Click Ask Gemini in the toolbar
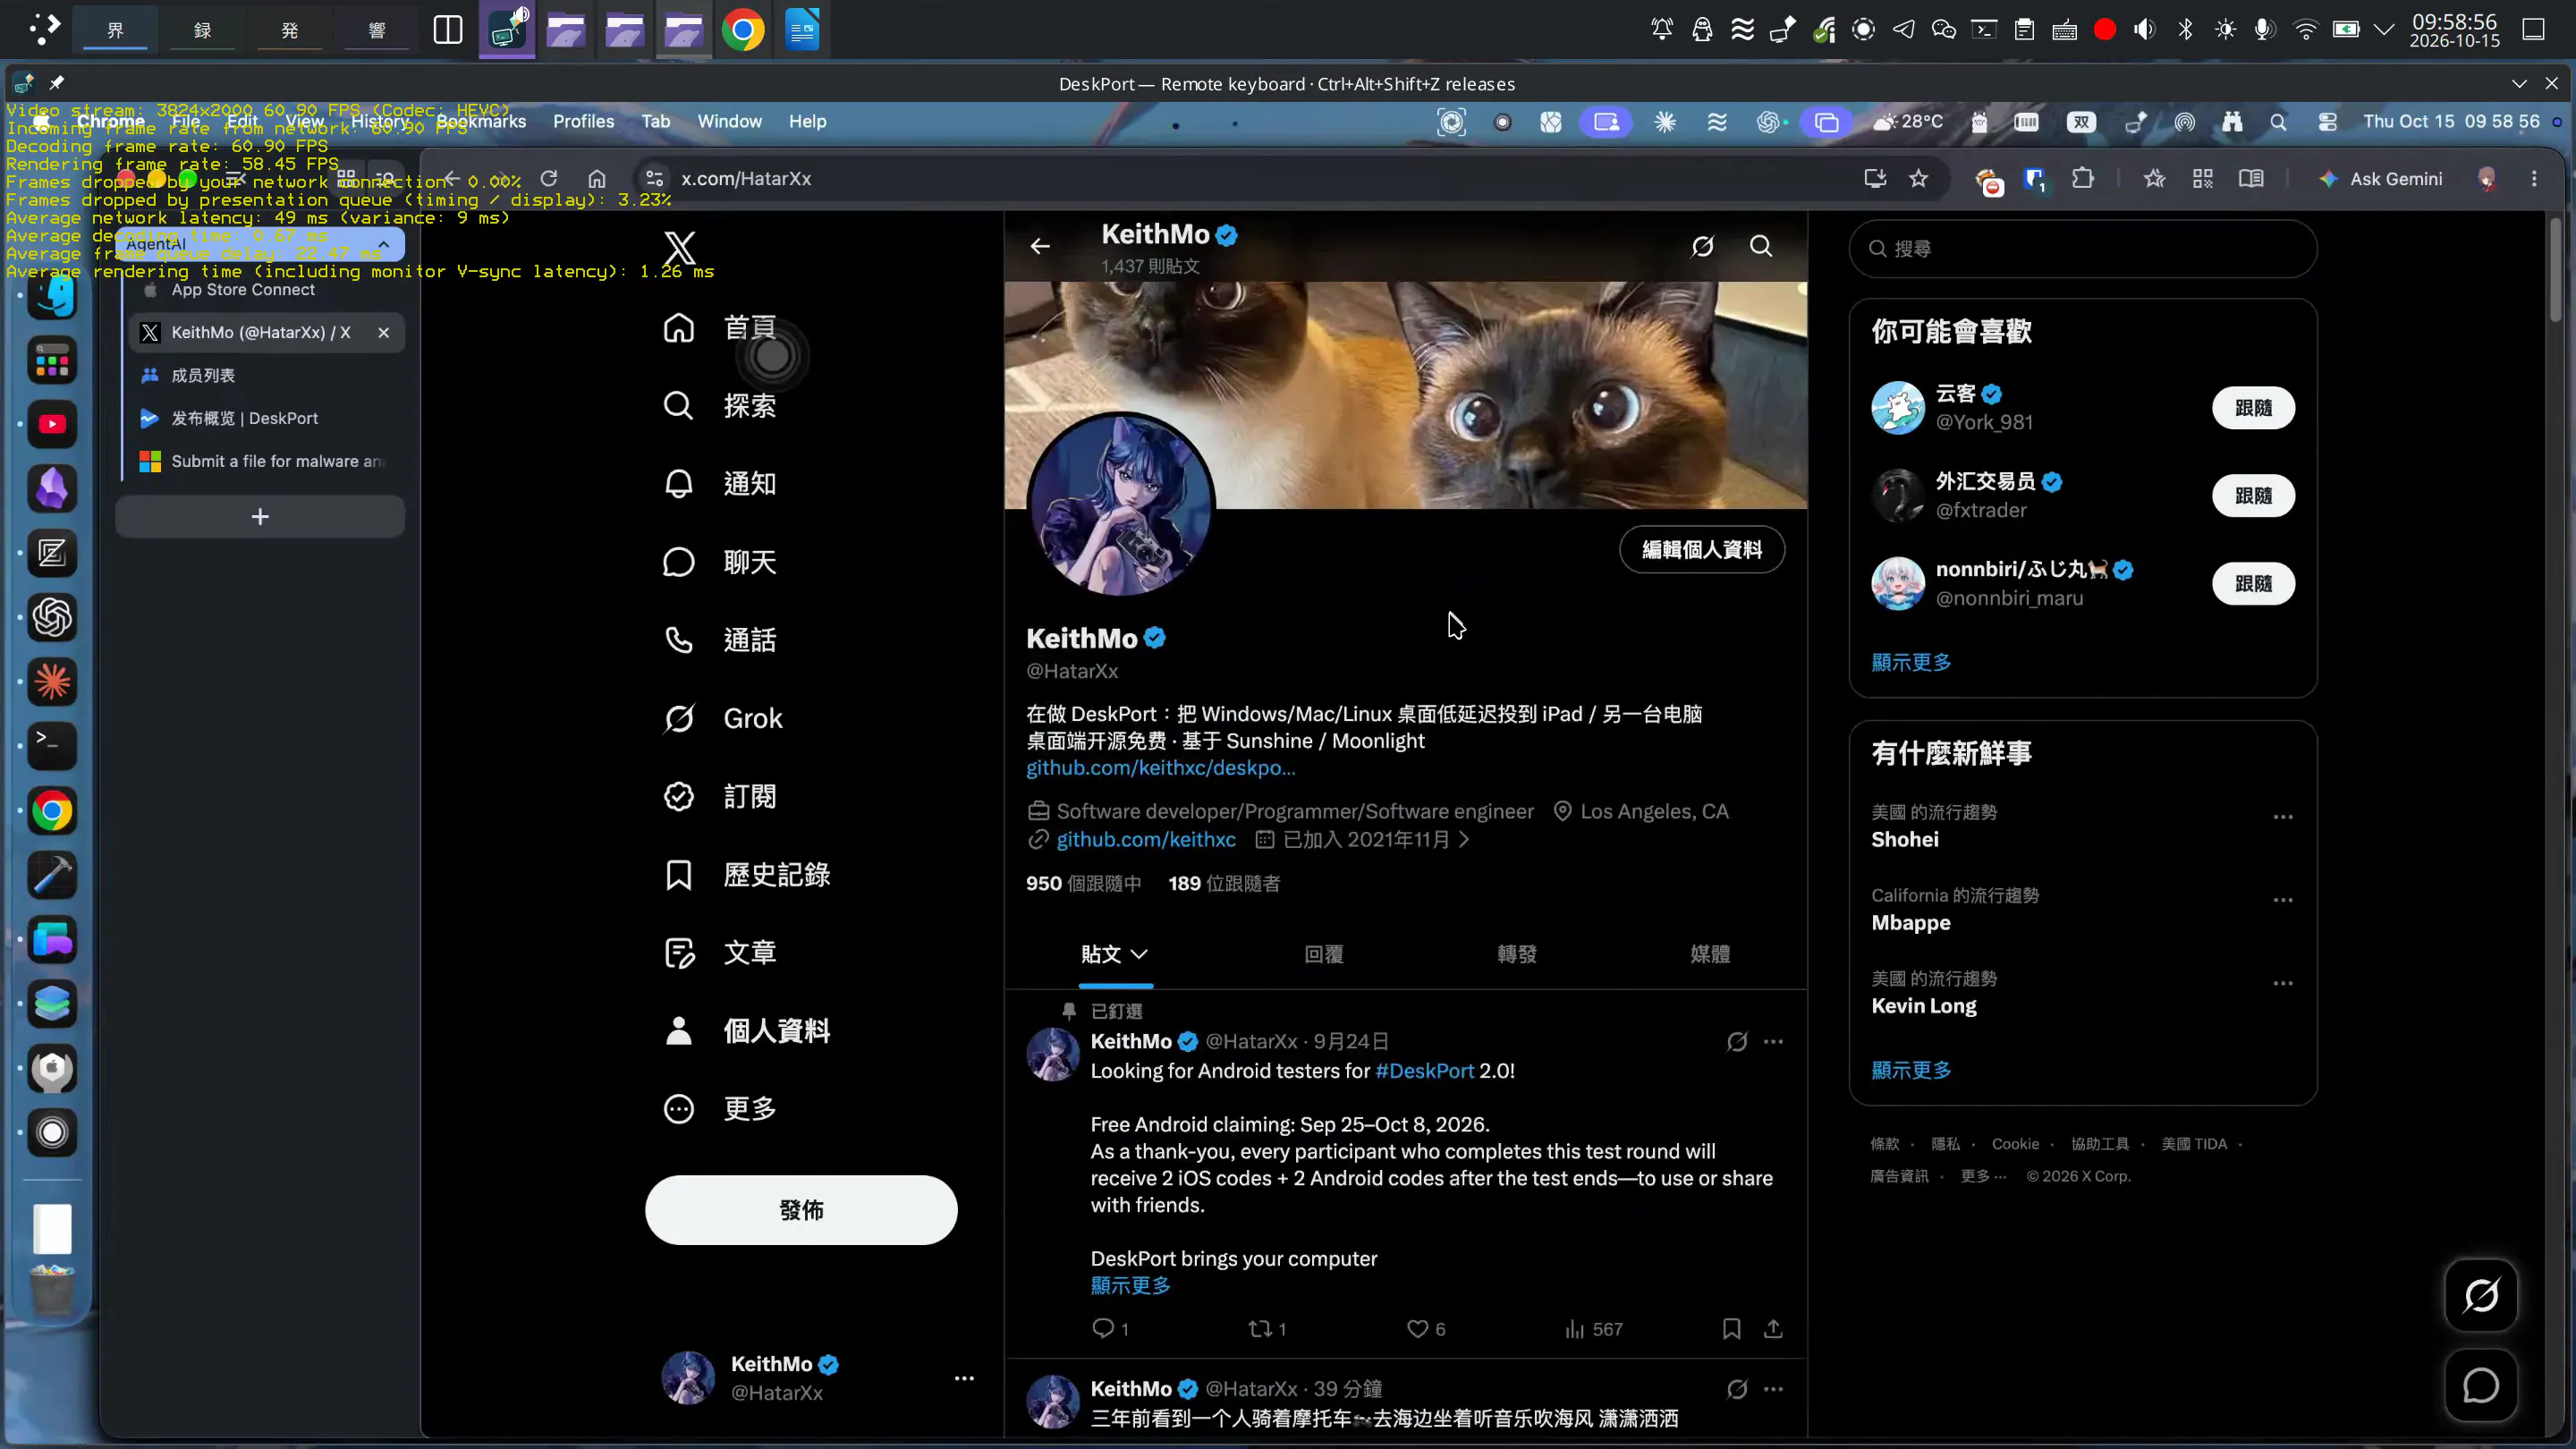Image resolution: width=2576 pixels, height=1449 pixels. [2381, 178]
